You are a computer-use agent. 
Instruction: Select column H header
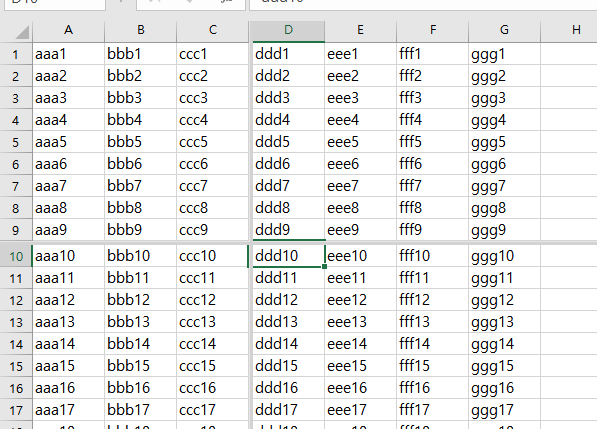coord(569,30)
